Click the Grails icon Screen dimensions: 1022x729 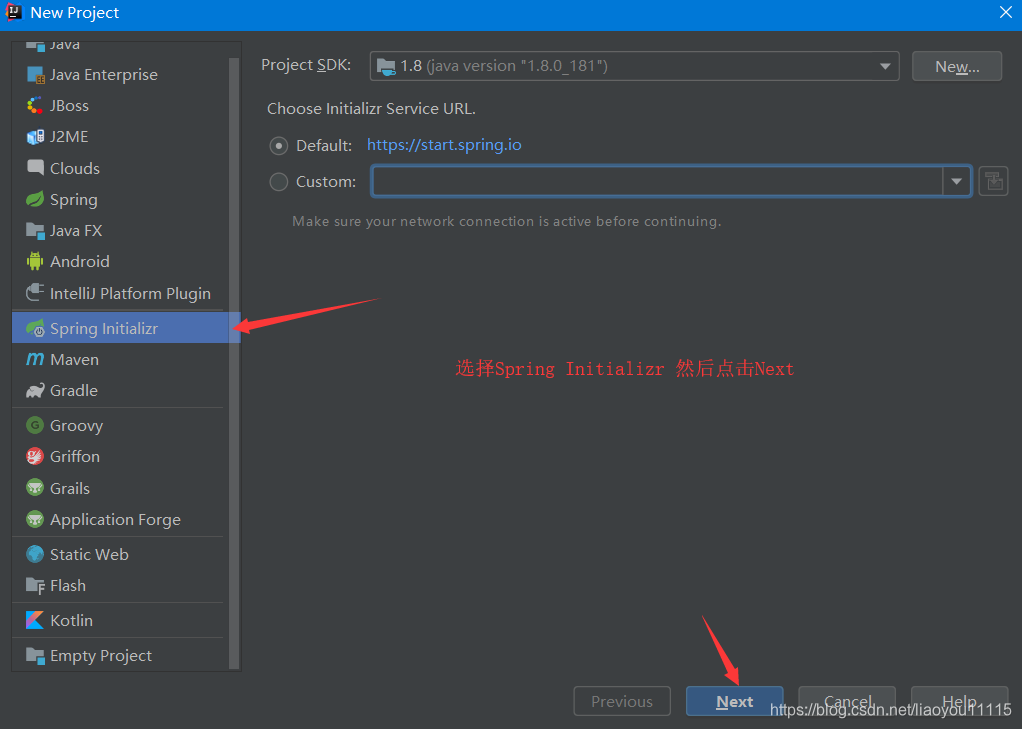pos(35,488)
